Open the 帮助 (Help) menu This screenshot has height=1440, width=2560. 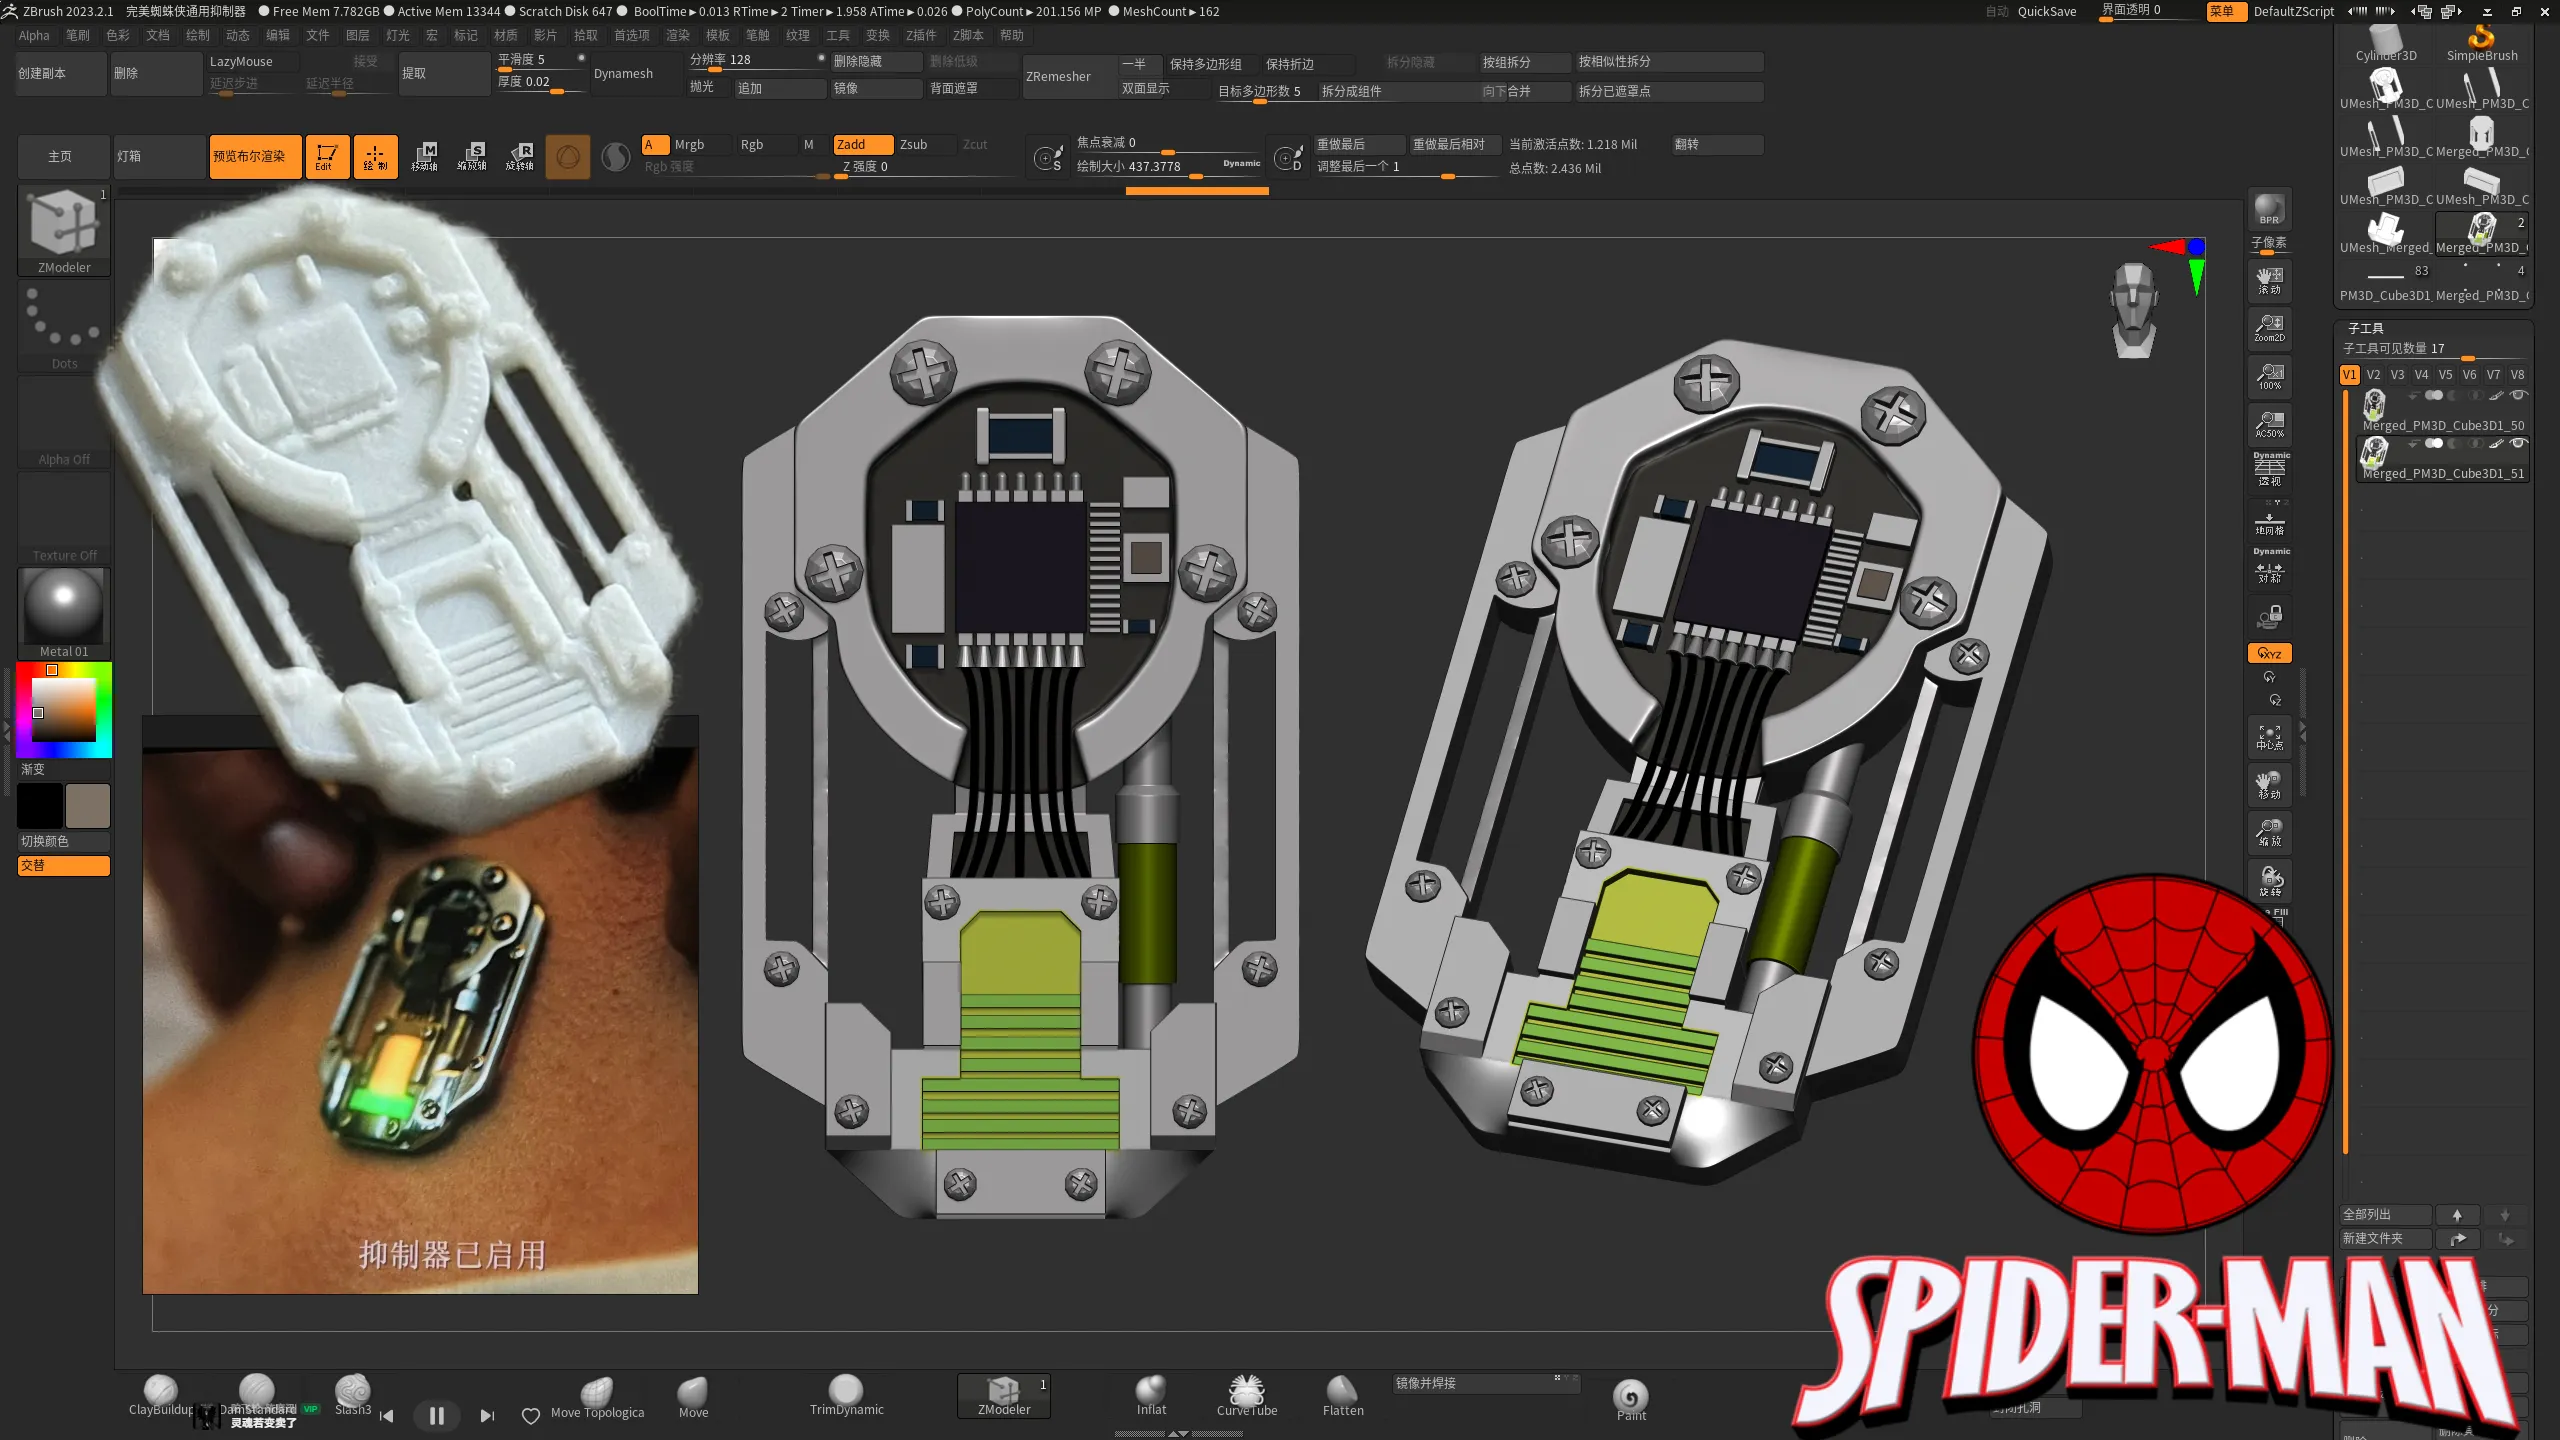click(1012, 36)
